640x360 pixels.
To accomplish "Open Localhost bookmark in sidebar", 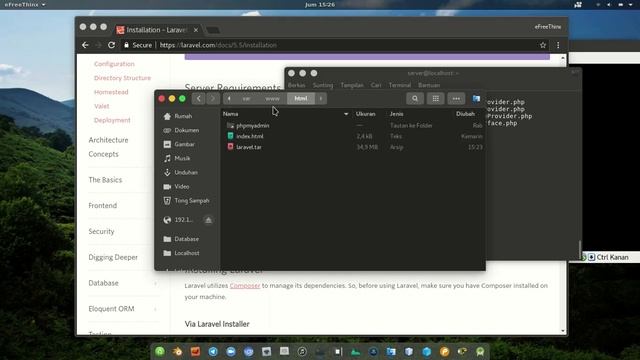I will (188, 253).
